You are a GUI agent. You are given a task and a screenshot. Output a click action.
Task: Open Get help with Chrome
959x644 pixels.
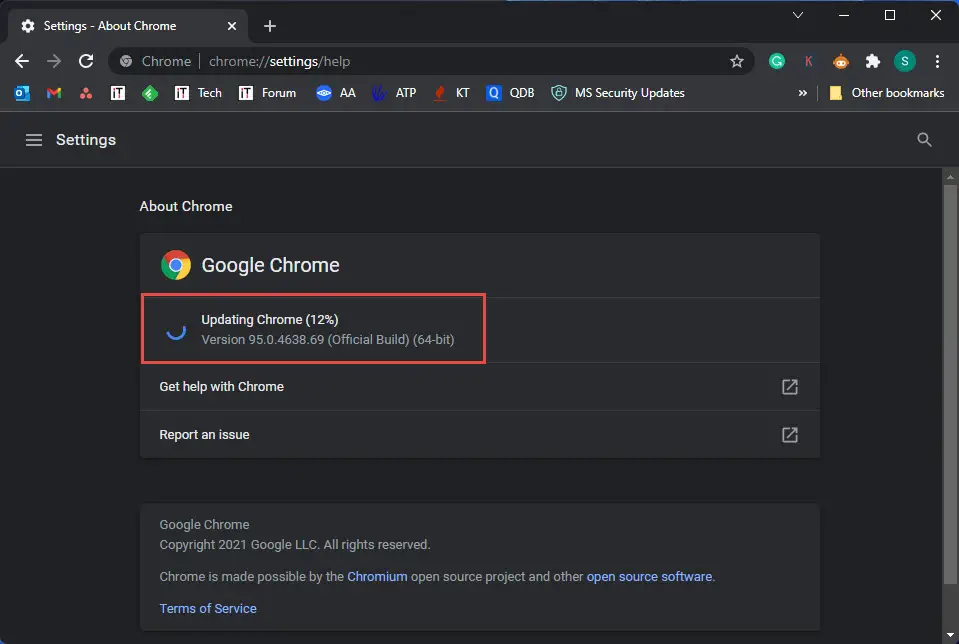pos(480,387)
